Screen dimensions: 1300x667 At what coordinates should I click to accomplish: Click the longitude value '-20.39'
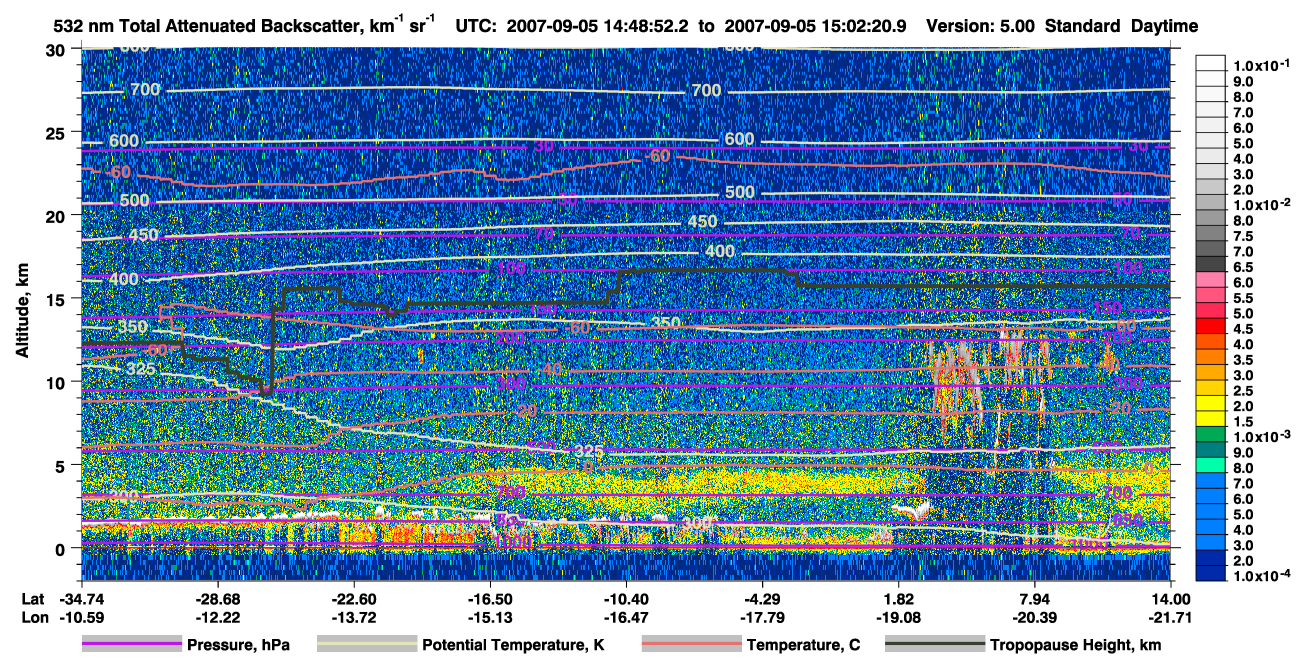click(x=1035, y=617)
